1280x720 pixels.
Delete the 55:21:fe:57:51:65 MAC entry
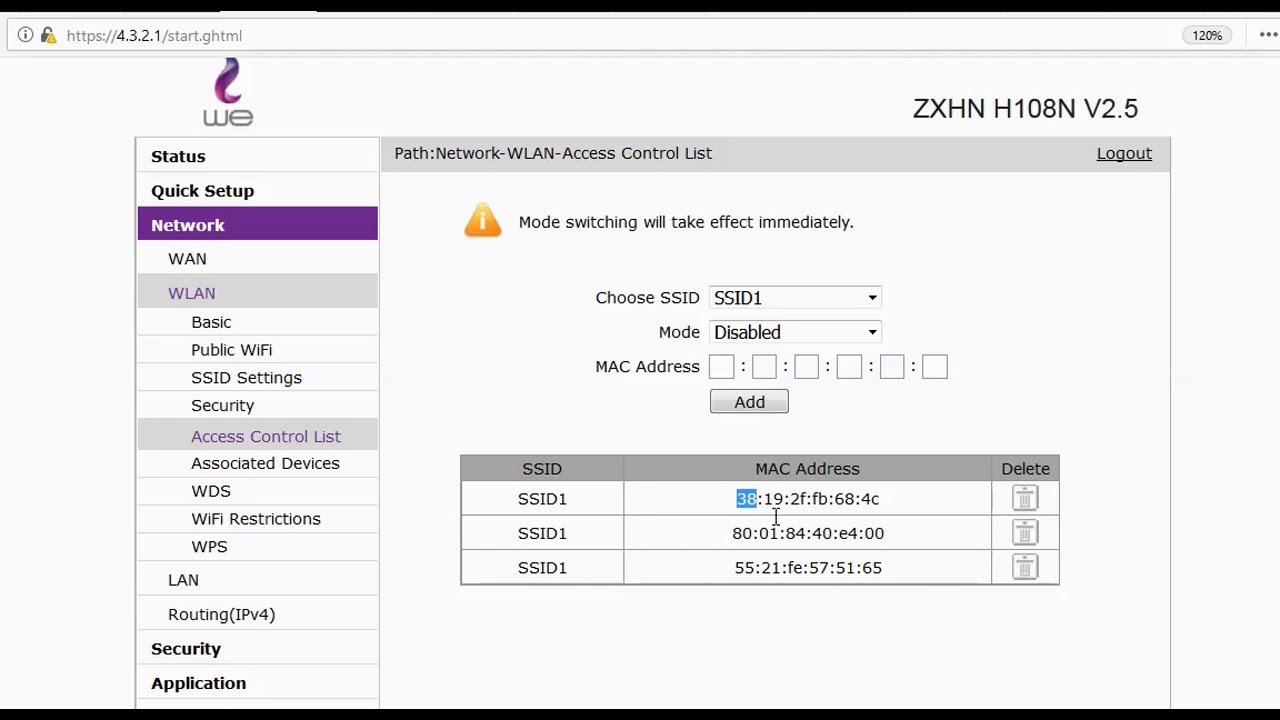click(1024, 567)
